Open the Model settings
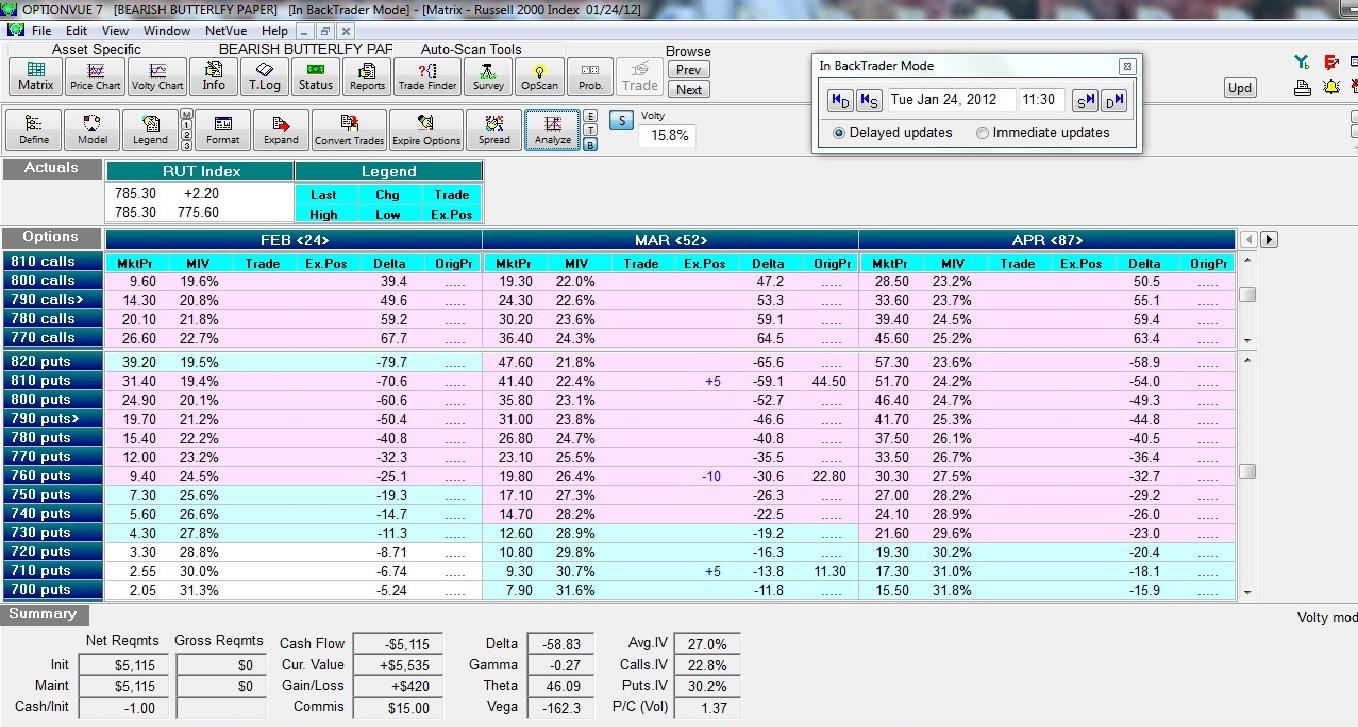 [x=92, y=129]
